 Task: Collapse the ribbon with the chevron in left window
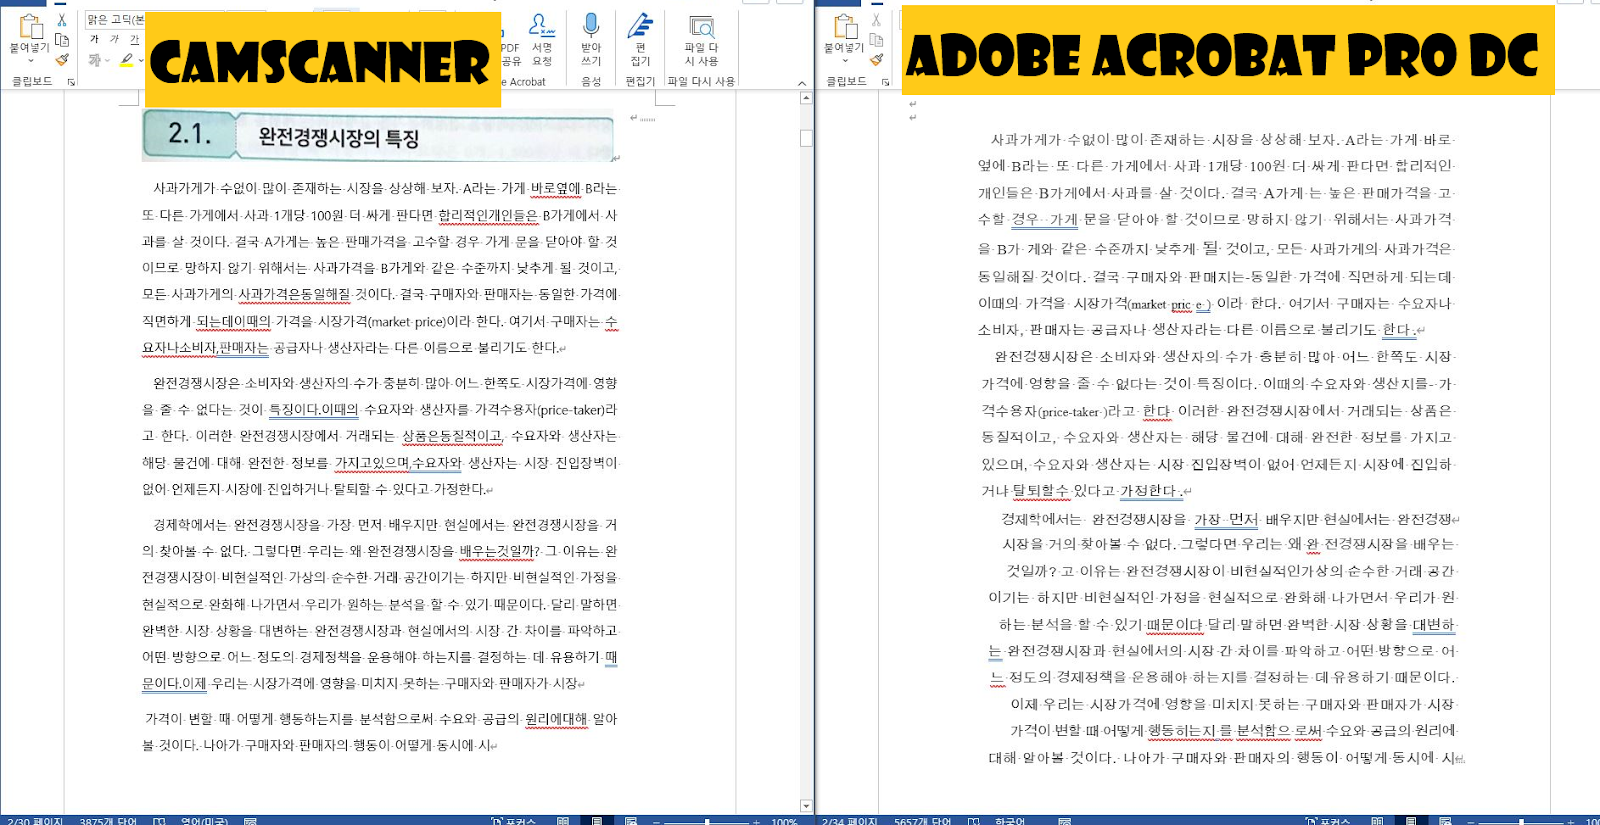coord(801,83)
